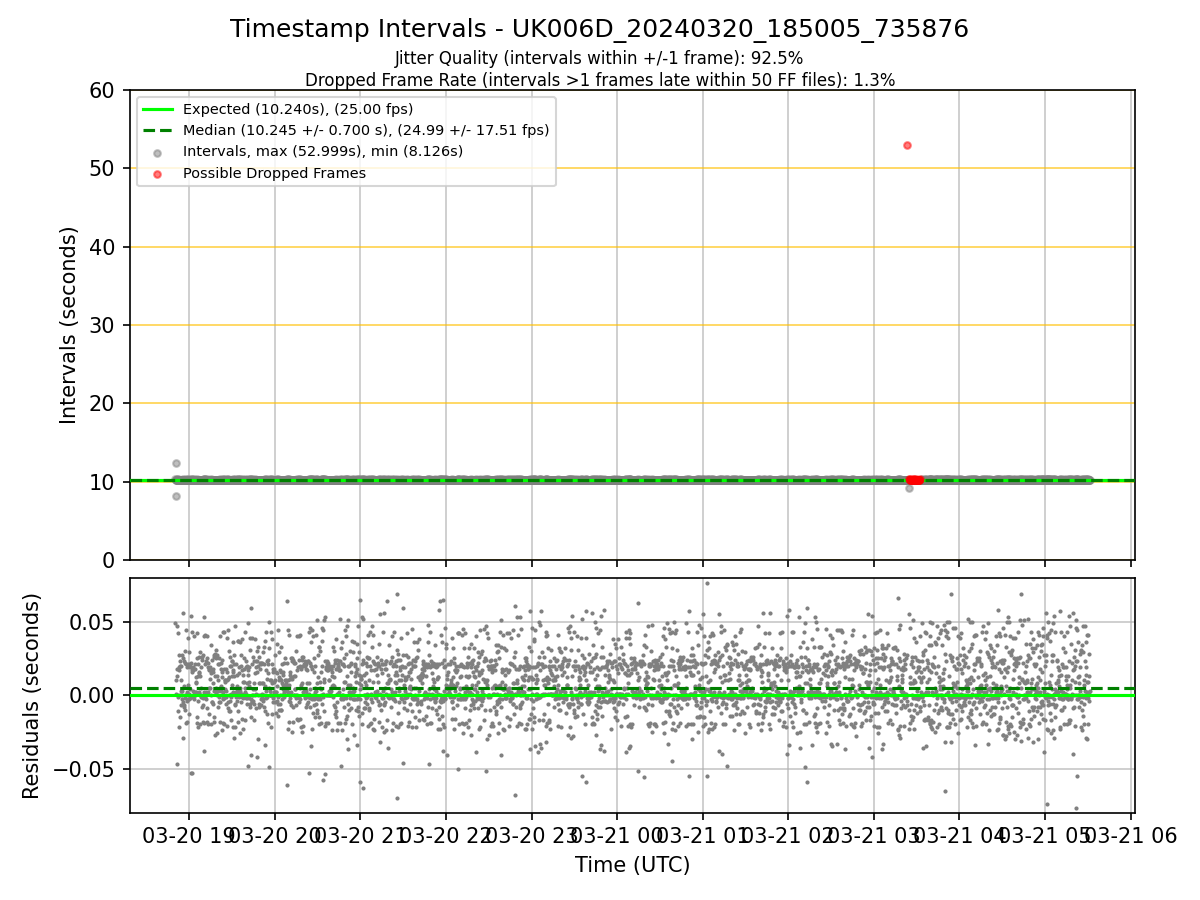Image resolution: width=1200 pixels, height=900 pixels.
Task: Click the 'Time (UTC)' x-axis label
Action: click(632, 865)
